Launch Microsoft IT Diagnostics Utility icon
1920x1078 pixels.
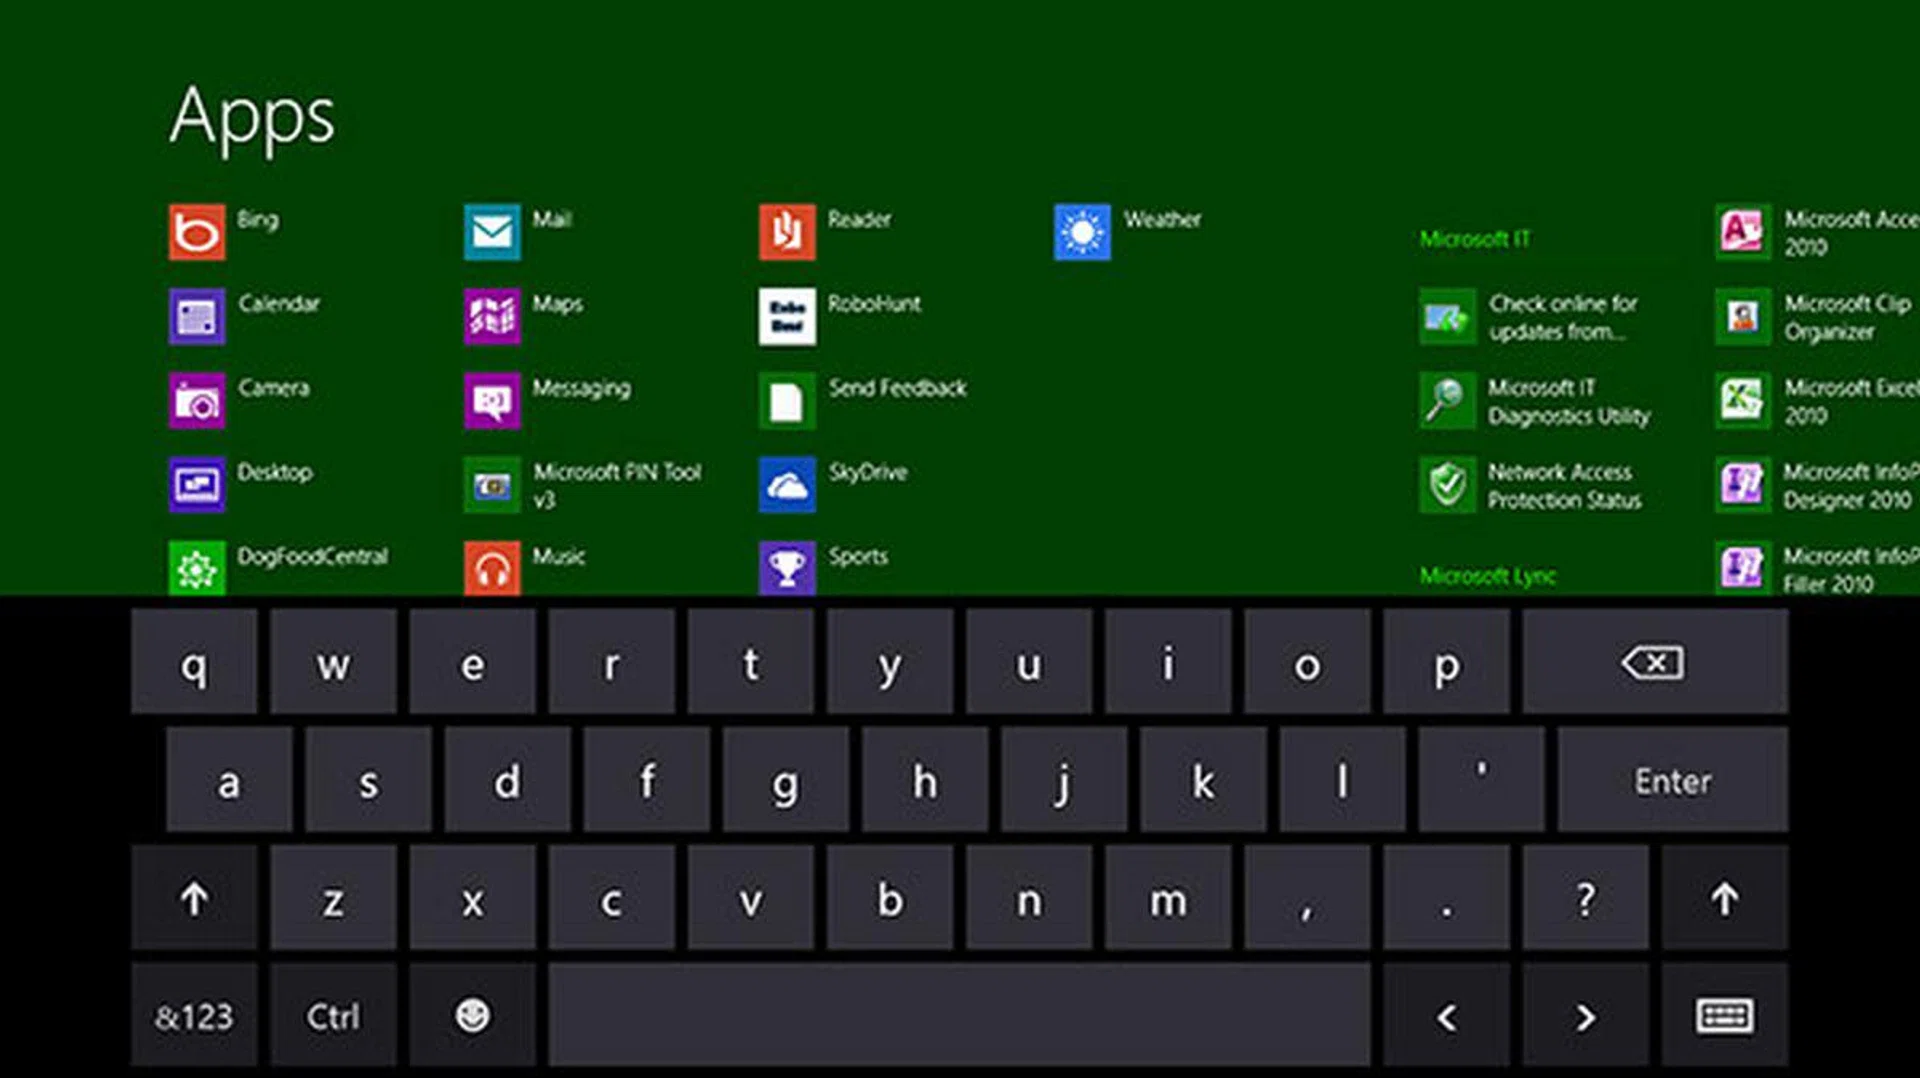pyautogui.click(x=1446, y=401)
